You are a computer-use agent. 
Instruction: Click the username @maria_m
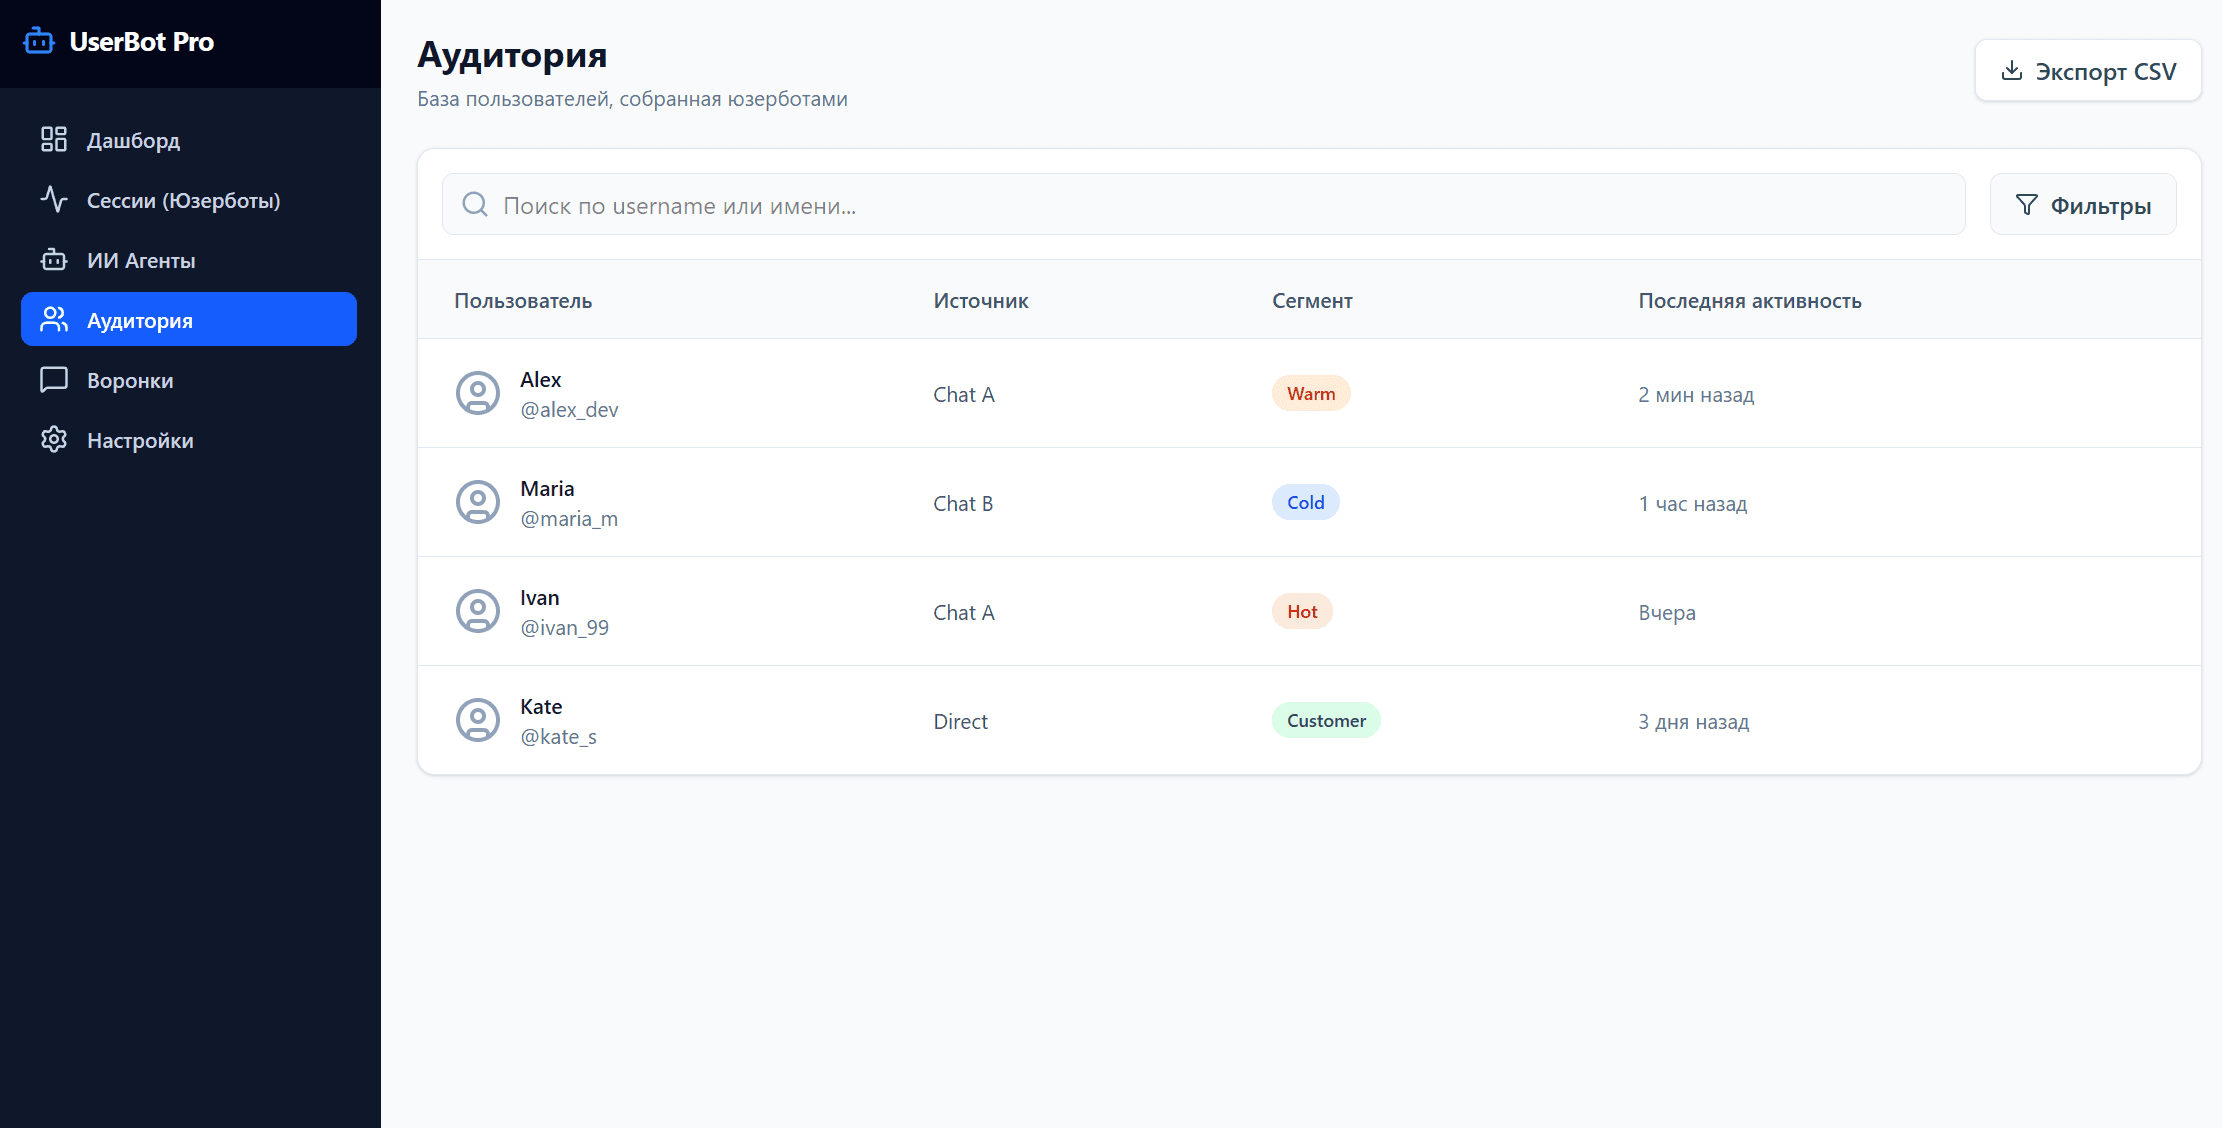(569, 518)
